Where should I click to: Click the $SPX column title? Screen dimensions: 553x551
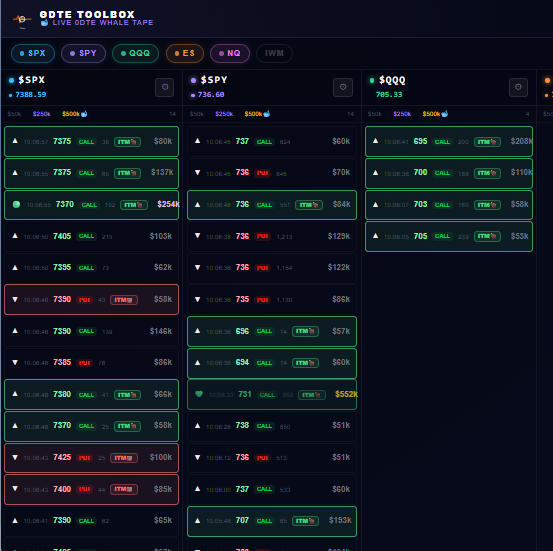32,80
